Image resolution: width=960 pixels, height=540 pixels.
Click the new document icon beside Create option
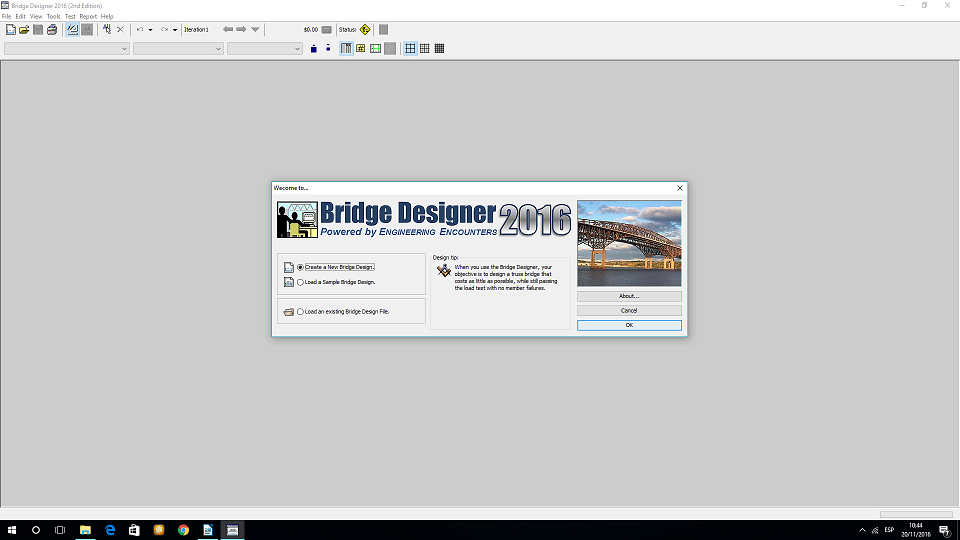coord(289,268)
